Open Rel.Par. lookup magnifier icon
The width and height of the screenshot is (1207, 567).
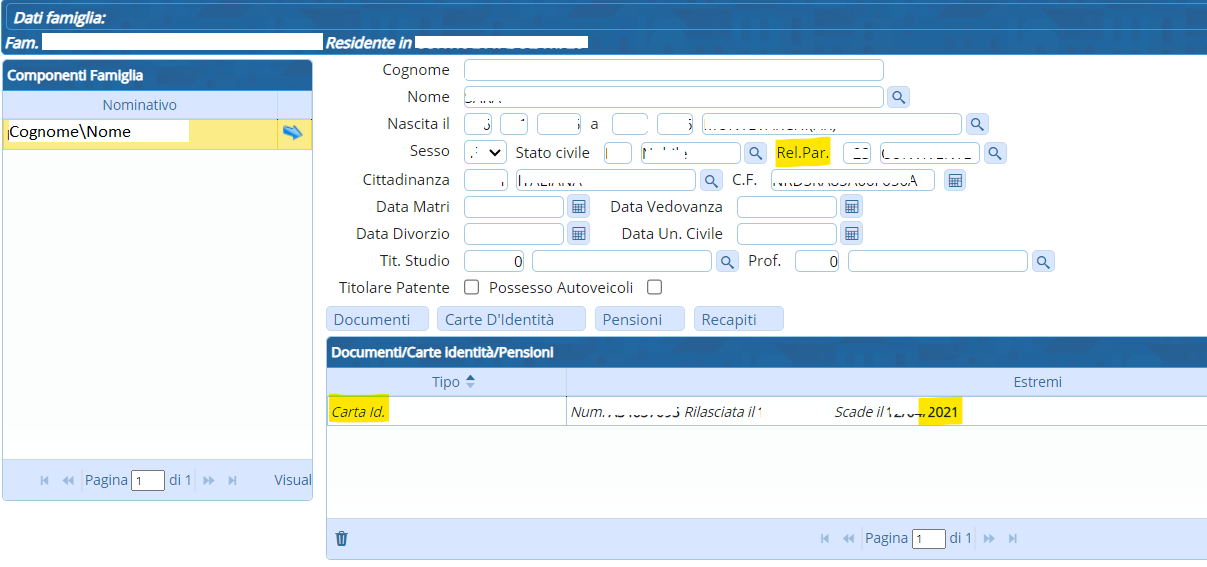994,153
